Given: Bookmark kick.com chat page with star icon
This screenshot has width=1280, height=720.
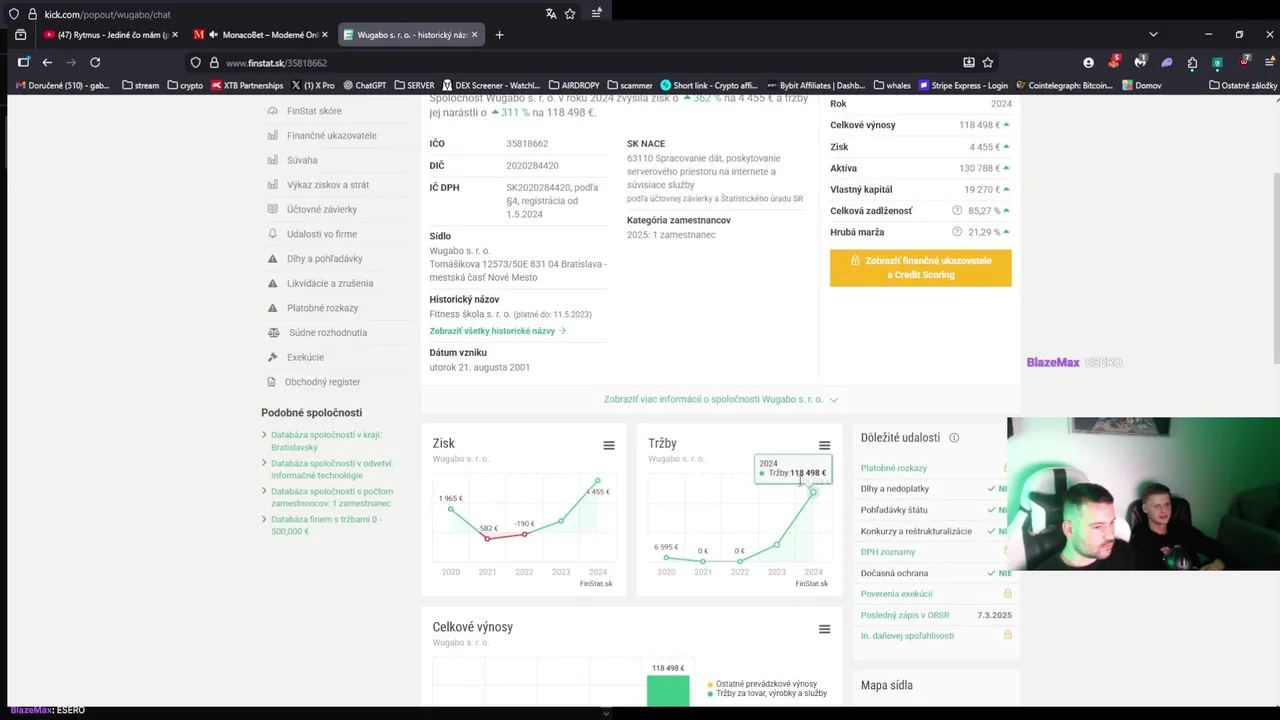Looking at the screenshot, I should tap(570, 14).
